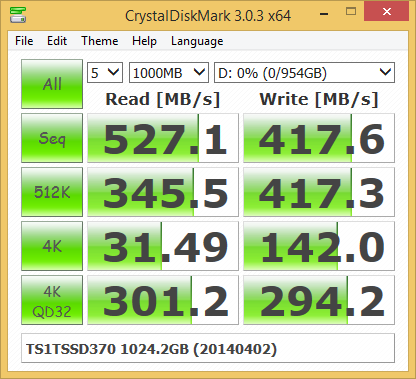Open the Edit menu
The height and width of the screenshot is (379, 416).
57,41
